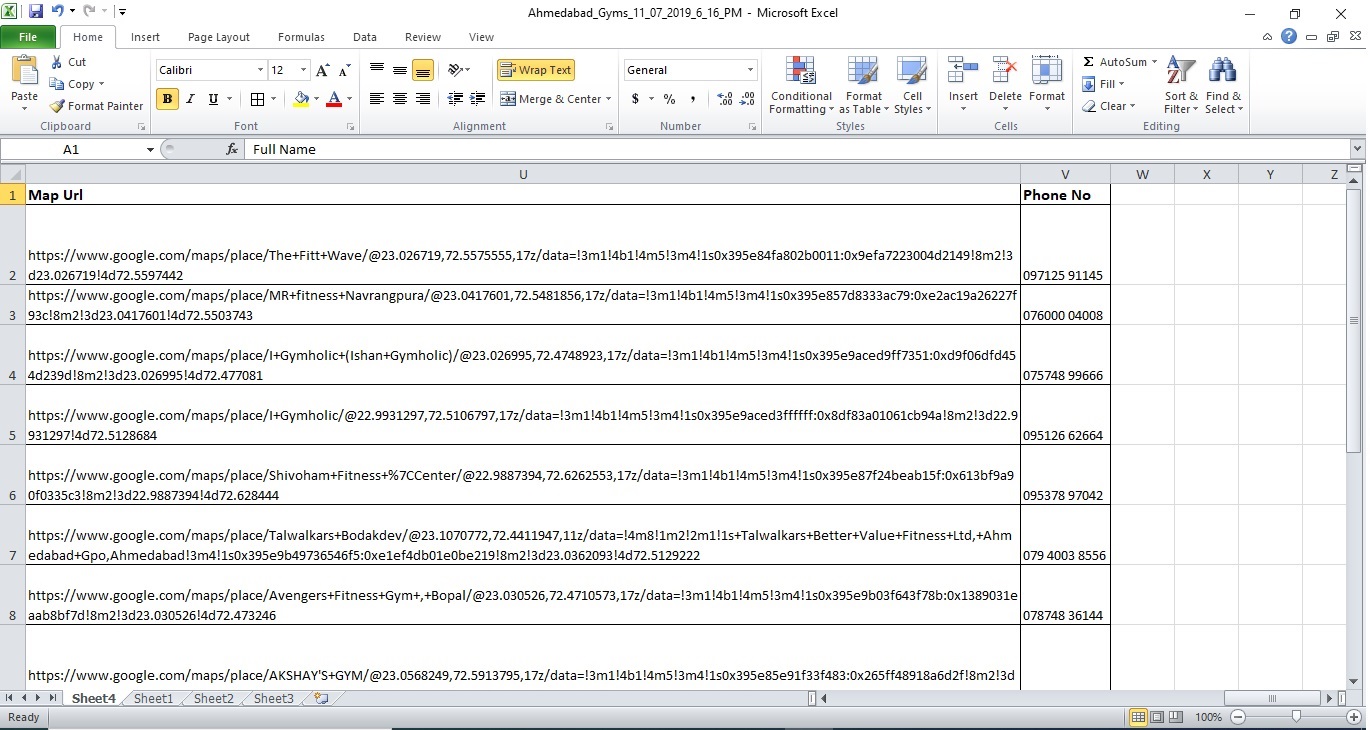Select the Center alignment option
The height and width of the screenshot is (730, 1370).
click(x=399, y=99)
